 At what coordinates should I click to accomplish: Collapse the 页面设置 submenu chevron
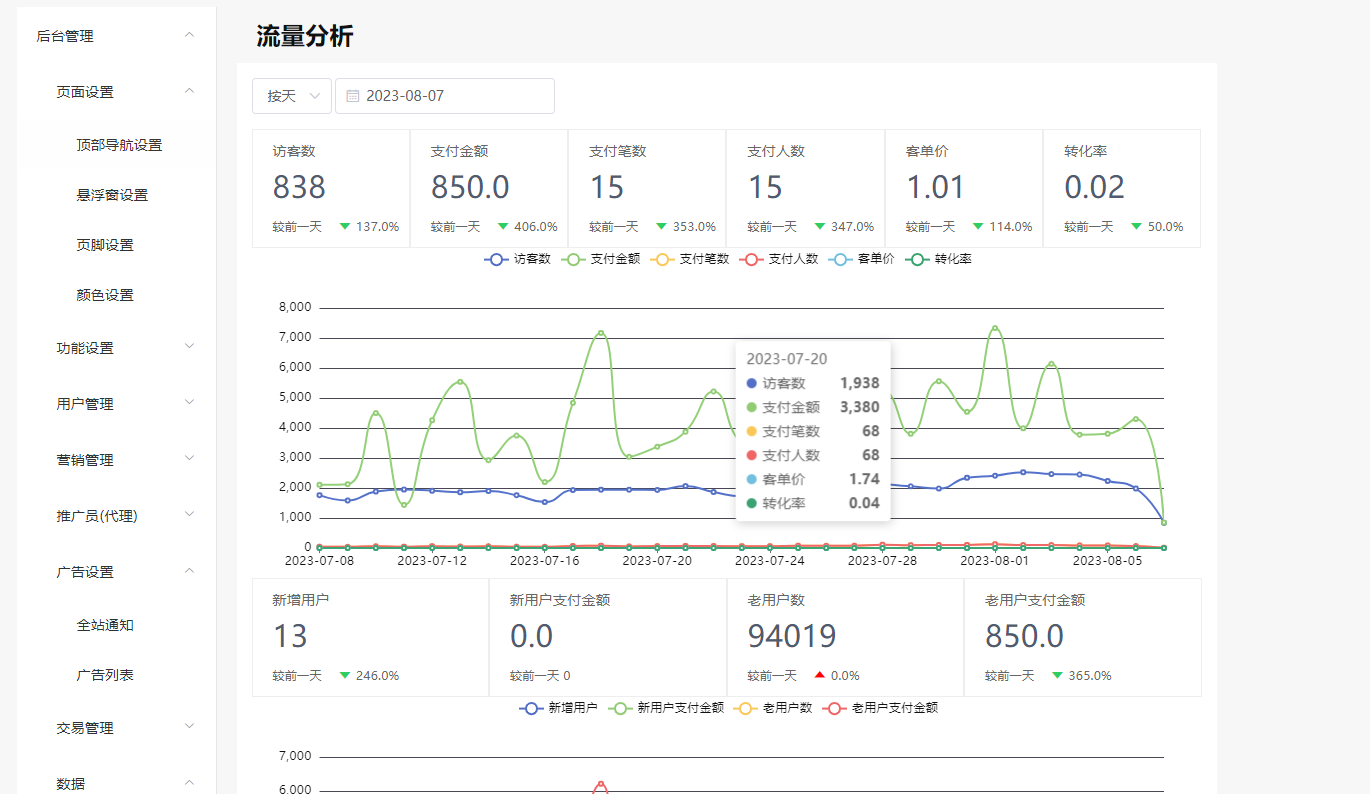click(189, 91)
